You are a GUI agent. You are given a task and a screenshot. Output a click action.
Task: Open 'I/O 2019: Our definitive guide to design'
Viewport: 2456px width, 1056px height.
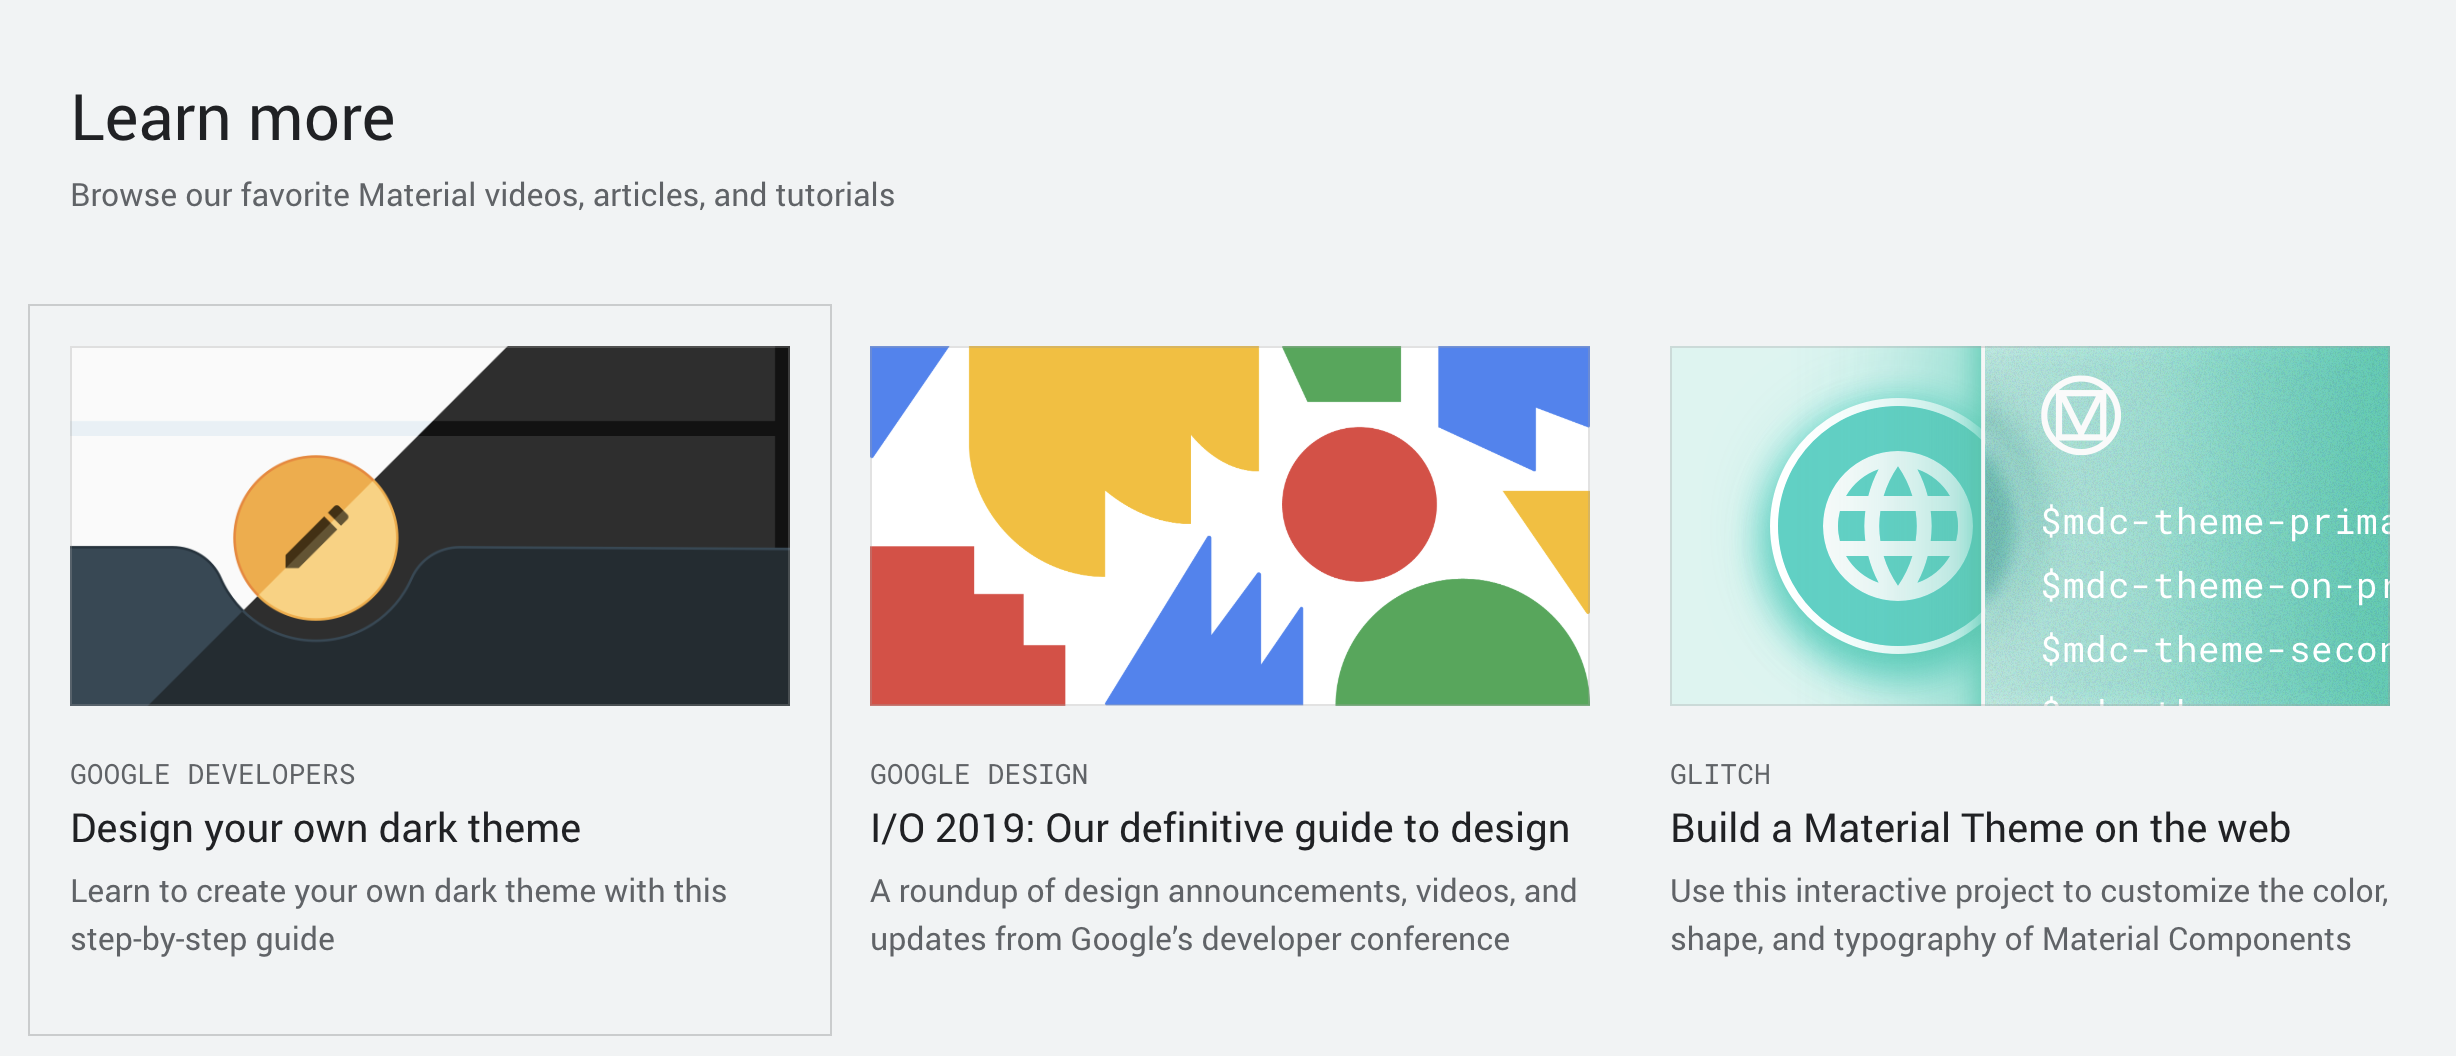coord(1220,828)
